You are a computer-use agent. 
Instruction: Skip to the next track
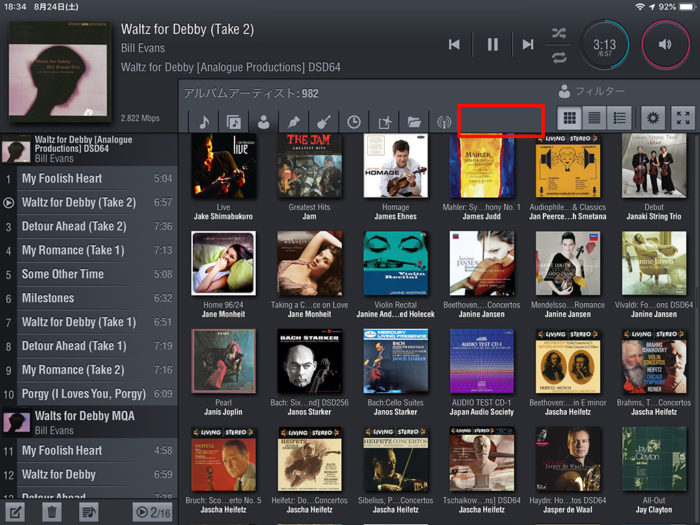pos(528,44)
